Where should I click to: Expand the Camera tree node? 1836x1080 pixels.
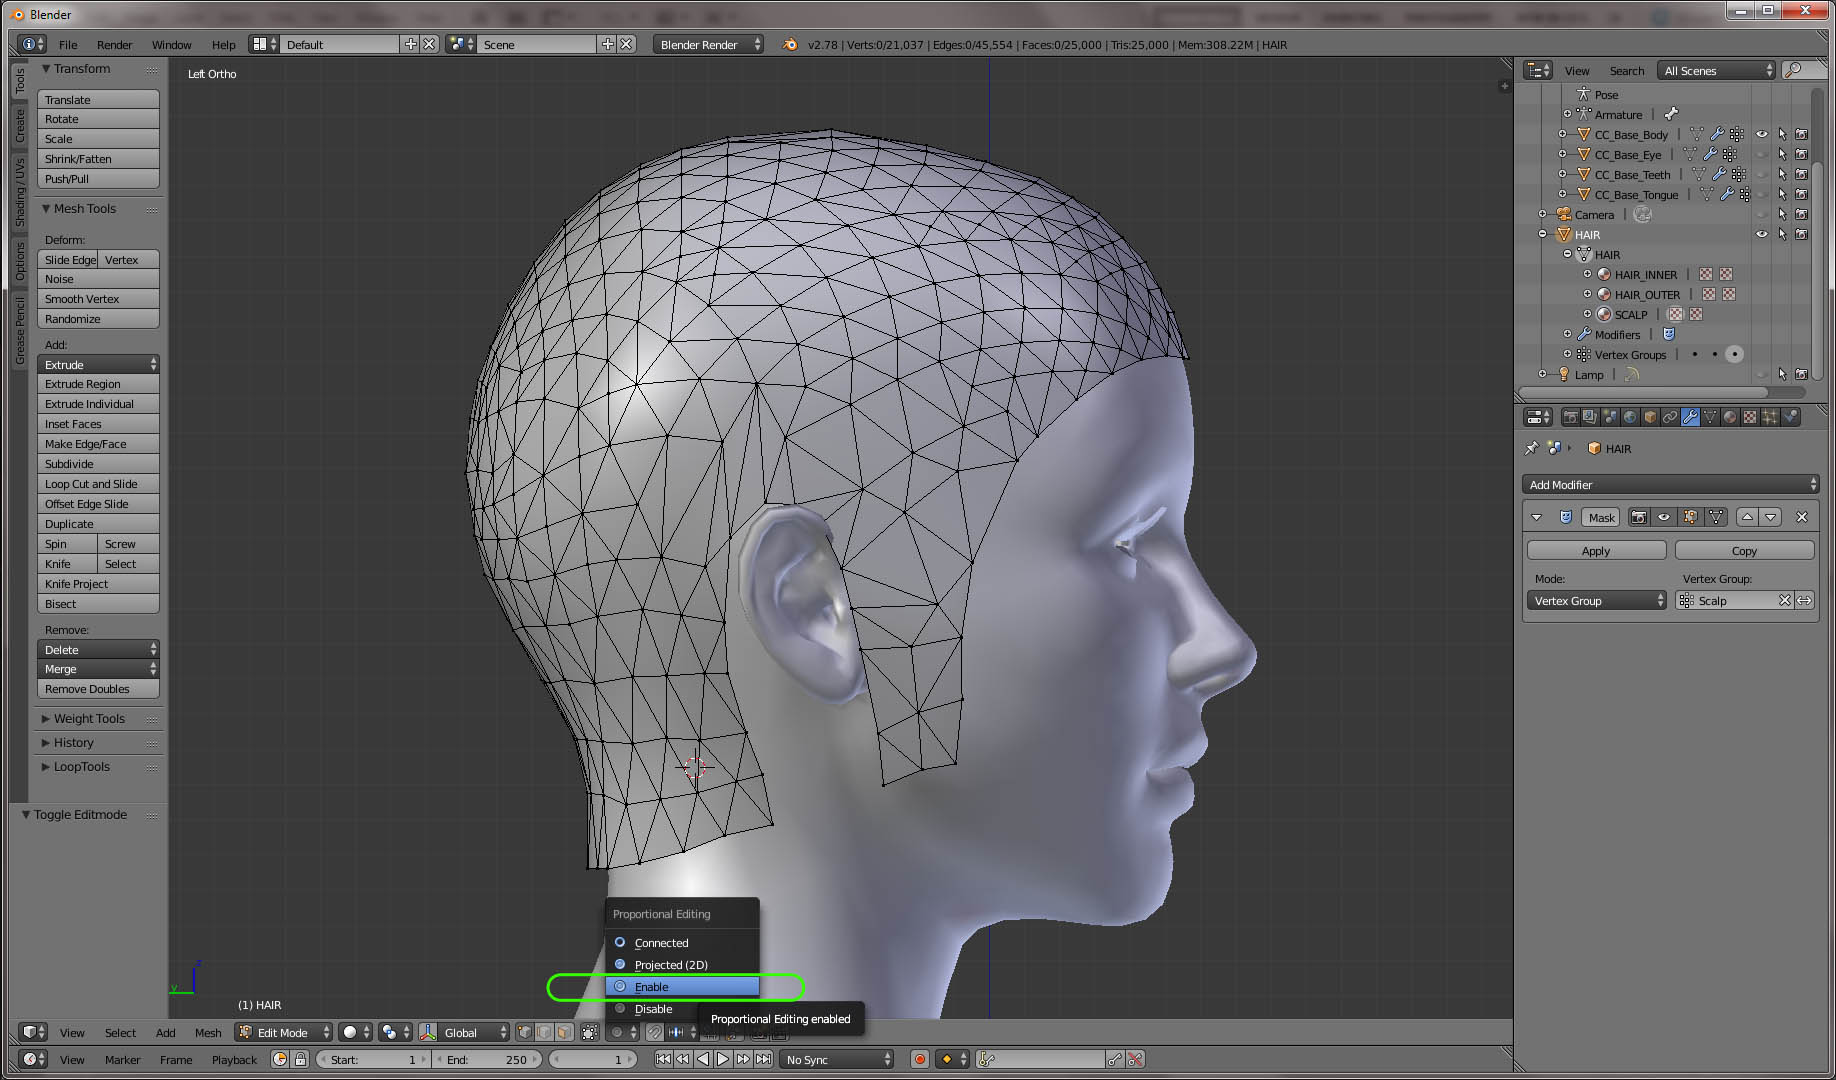(x=1542, y=214)
